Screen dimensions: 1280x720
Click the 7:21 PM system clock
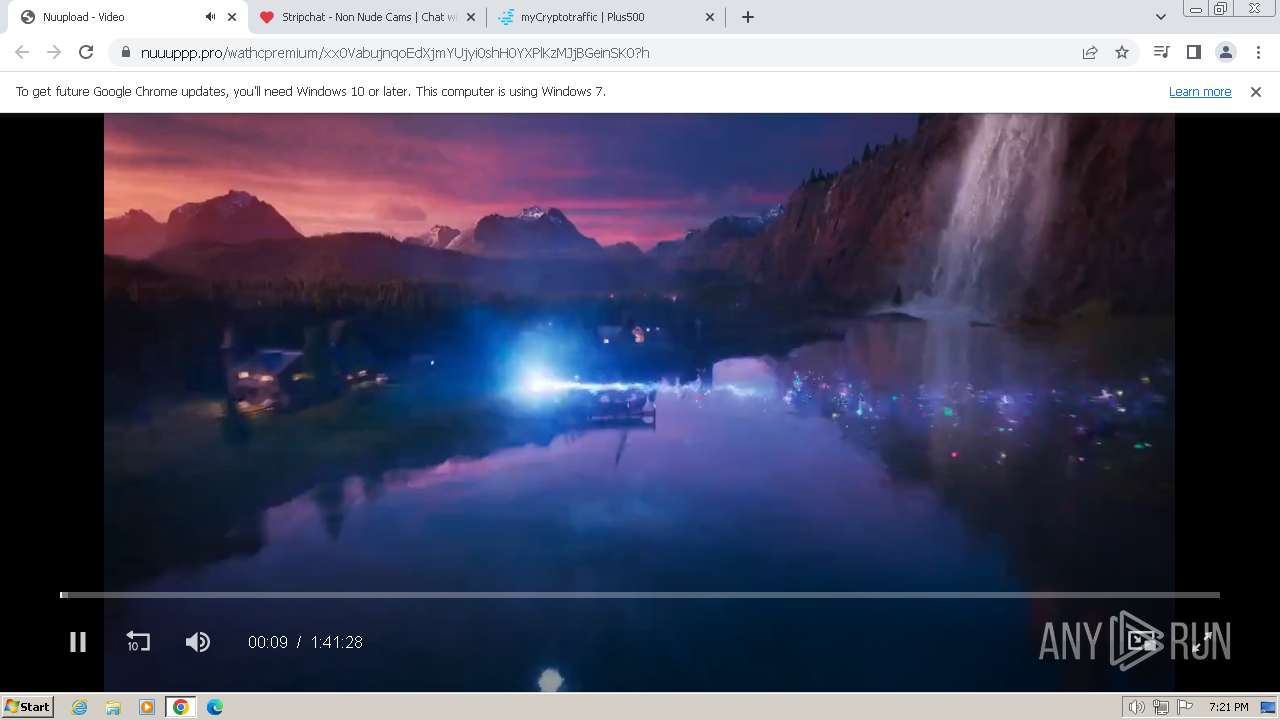[x=1228, y=707]
